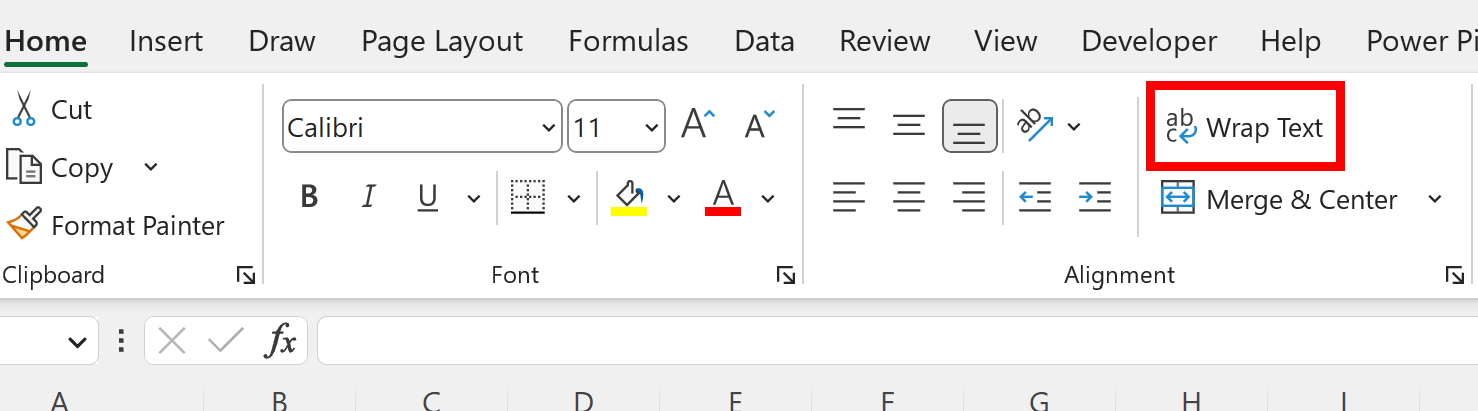Open the Calibri font name dropdown
The image size is (1478, 411).
422,126
